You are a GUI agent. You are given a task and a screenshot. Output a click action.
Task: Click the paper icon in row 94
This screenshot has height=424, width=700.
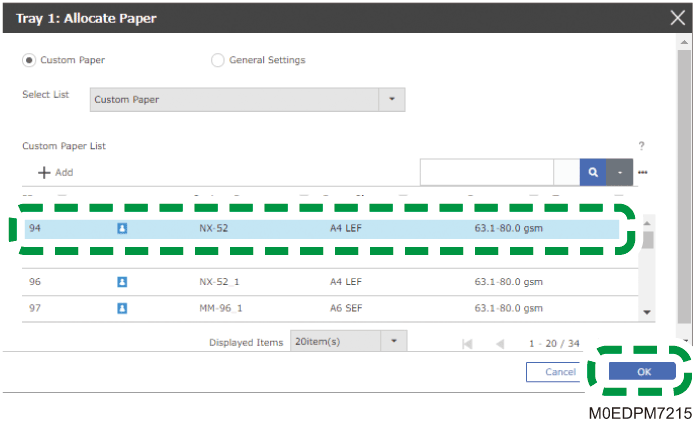122,228
